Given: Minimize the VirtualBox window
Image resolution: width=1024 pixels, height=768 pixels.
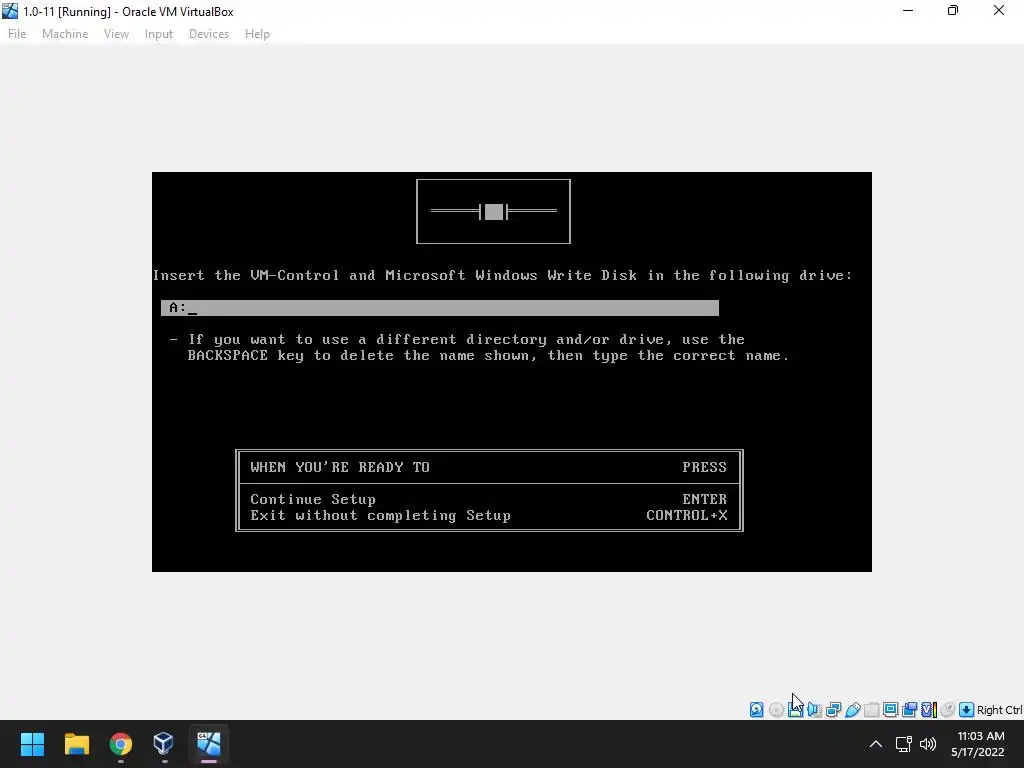Looking at the screenshot, I should (908, 11).
